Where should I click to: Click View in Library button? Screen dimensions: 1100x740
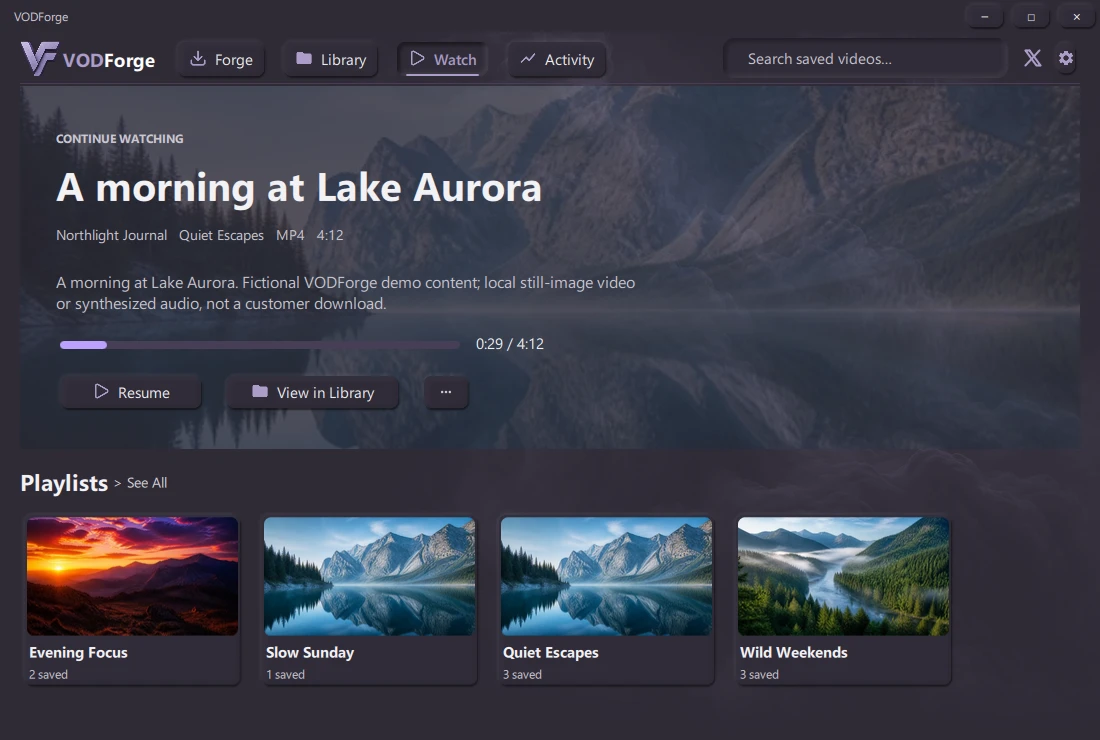313,393
